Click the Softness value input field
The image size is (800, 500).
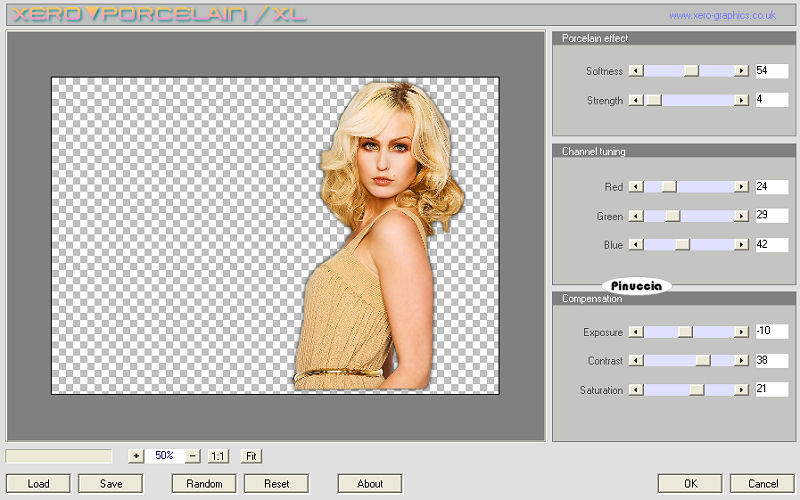tap(771, 71)
